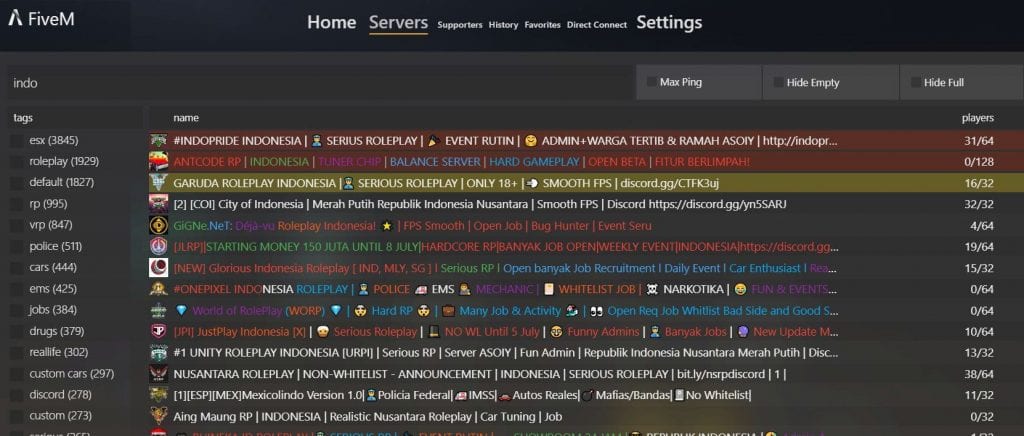Viewport: 1024px width, 436px height.
Task: Select the [JLRP] STARTING MONEY server name
Action: [x=506, y=247]
